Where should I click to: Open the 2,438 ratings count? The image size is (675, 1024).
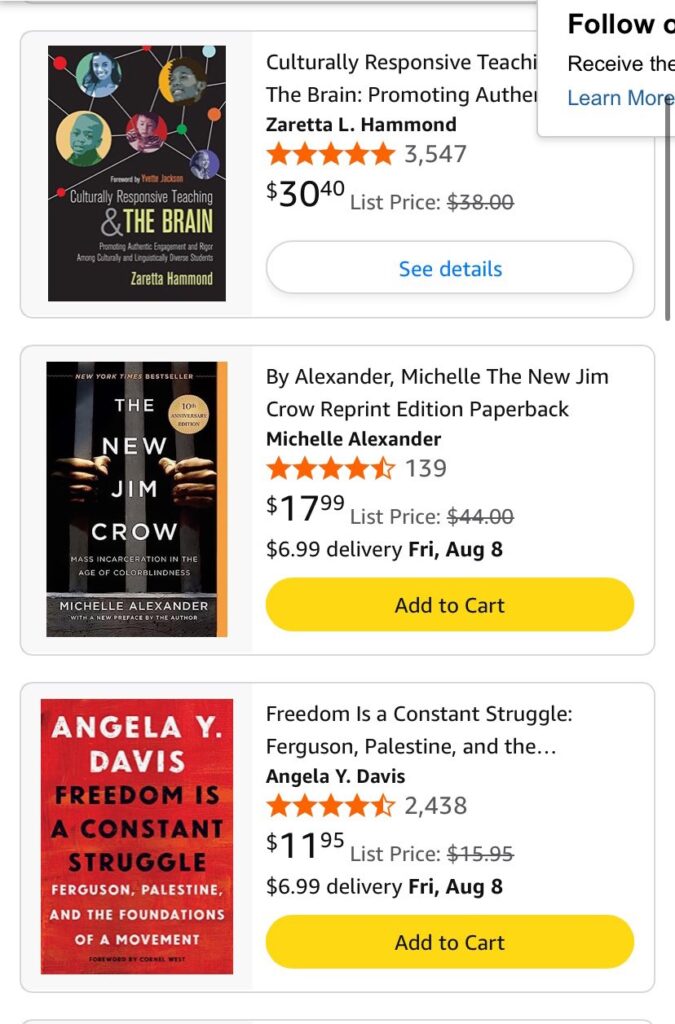tap(435, 805)
